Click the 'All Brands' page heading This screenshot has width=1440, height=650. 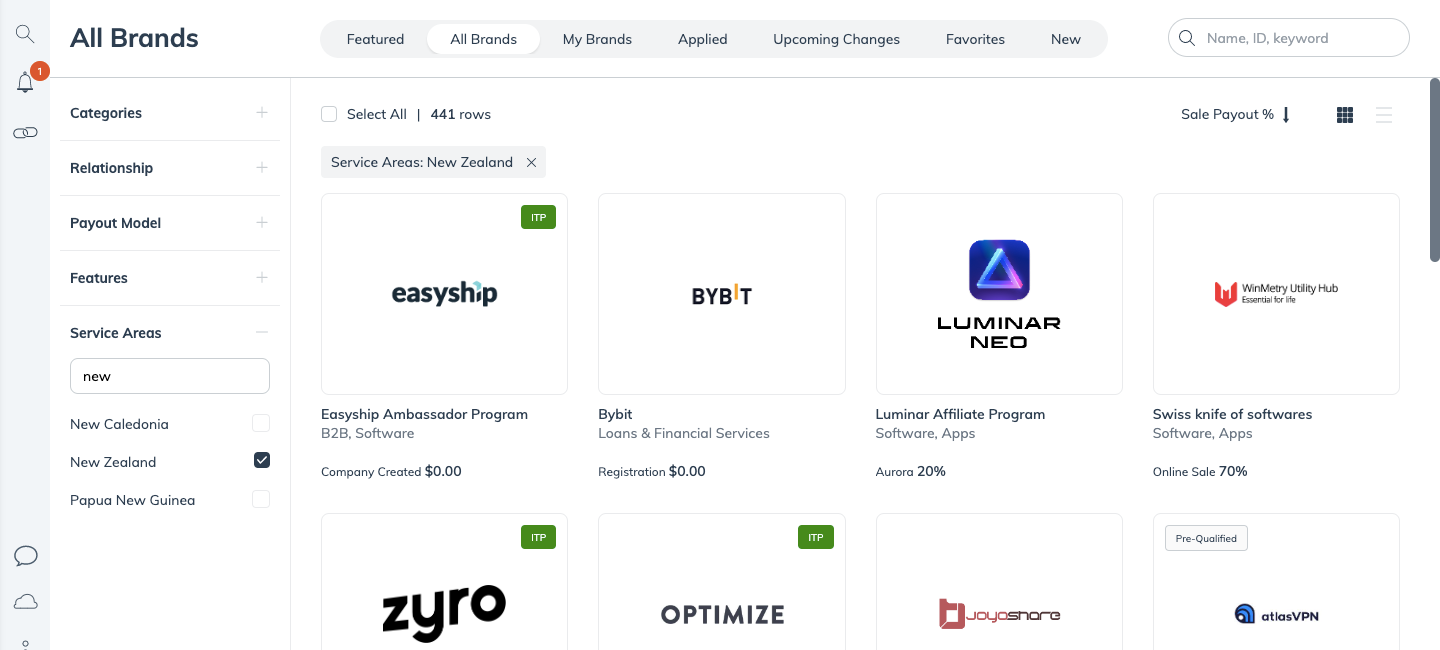pos(134,38)
